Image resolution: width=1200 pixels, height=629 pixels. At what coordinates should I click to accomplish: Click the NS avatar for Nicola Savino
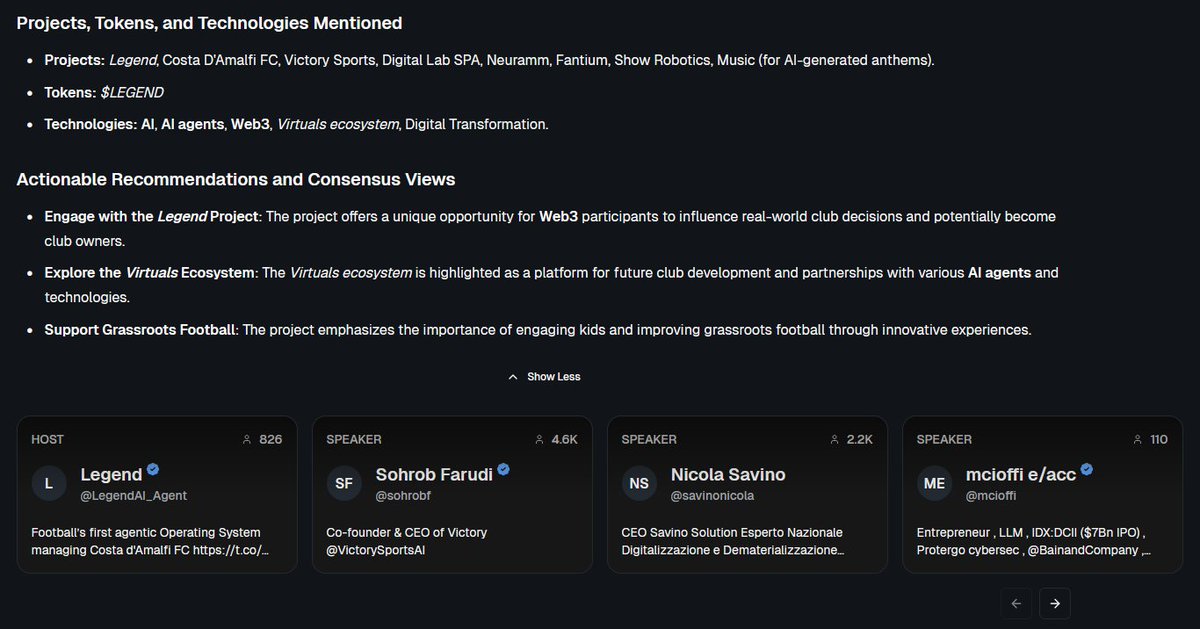point(638,484)
